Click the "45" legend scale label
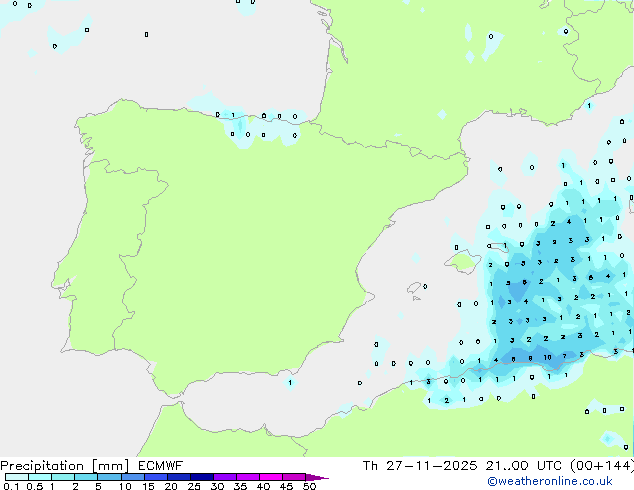 pyautogui.click(x=286, y=486)
